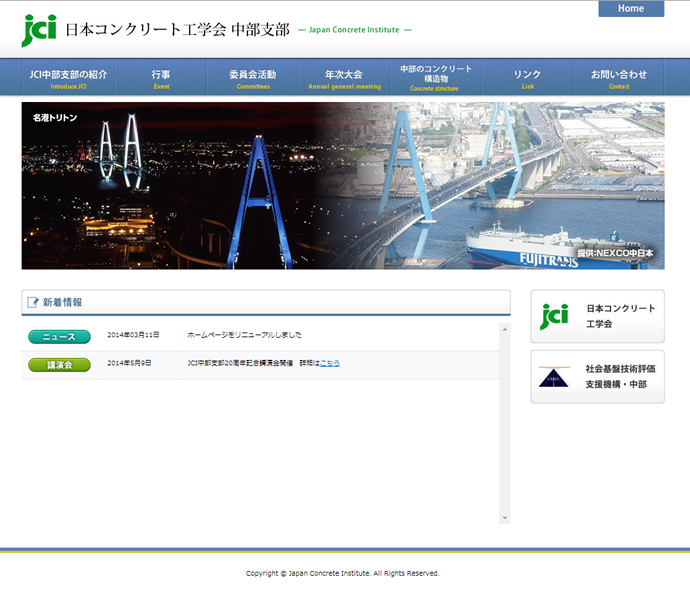Select the green 講演会 category badge
The width and height of the screenshot is (690, 600).
(x=59, y=364)
